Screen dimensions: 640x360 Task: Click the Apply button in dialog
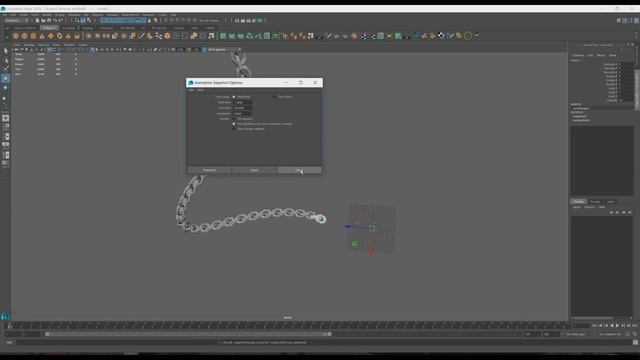coord(254,170)
